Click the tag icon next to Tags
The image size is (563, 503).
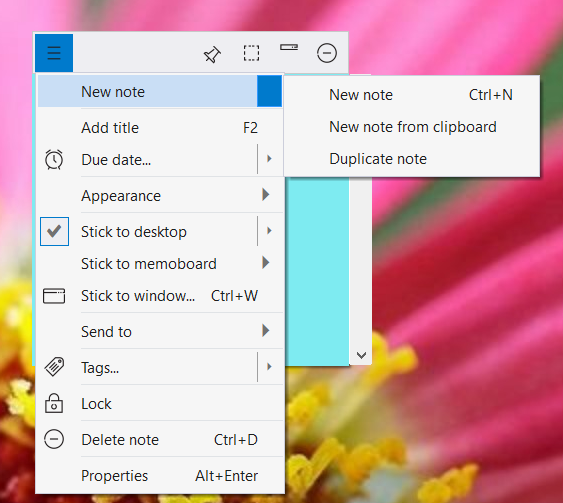[54, 367]
